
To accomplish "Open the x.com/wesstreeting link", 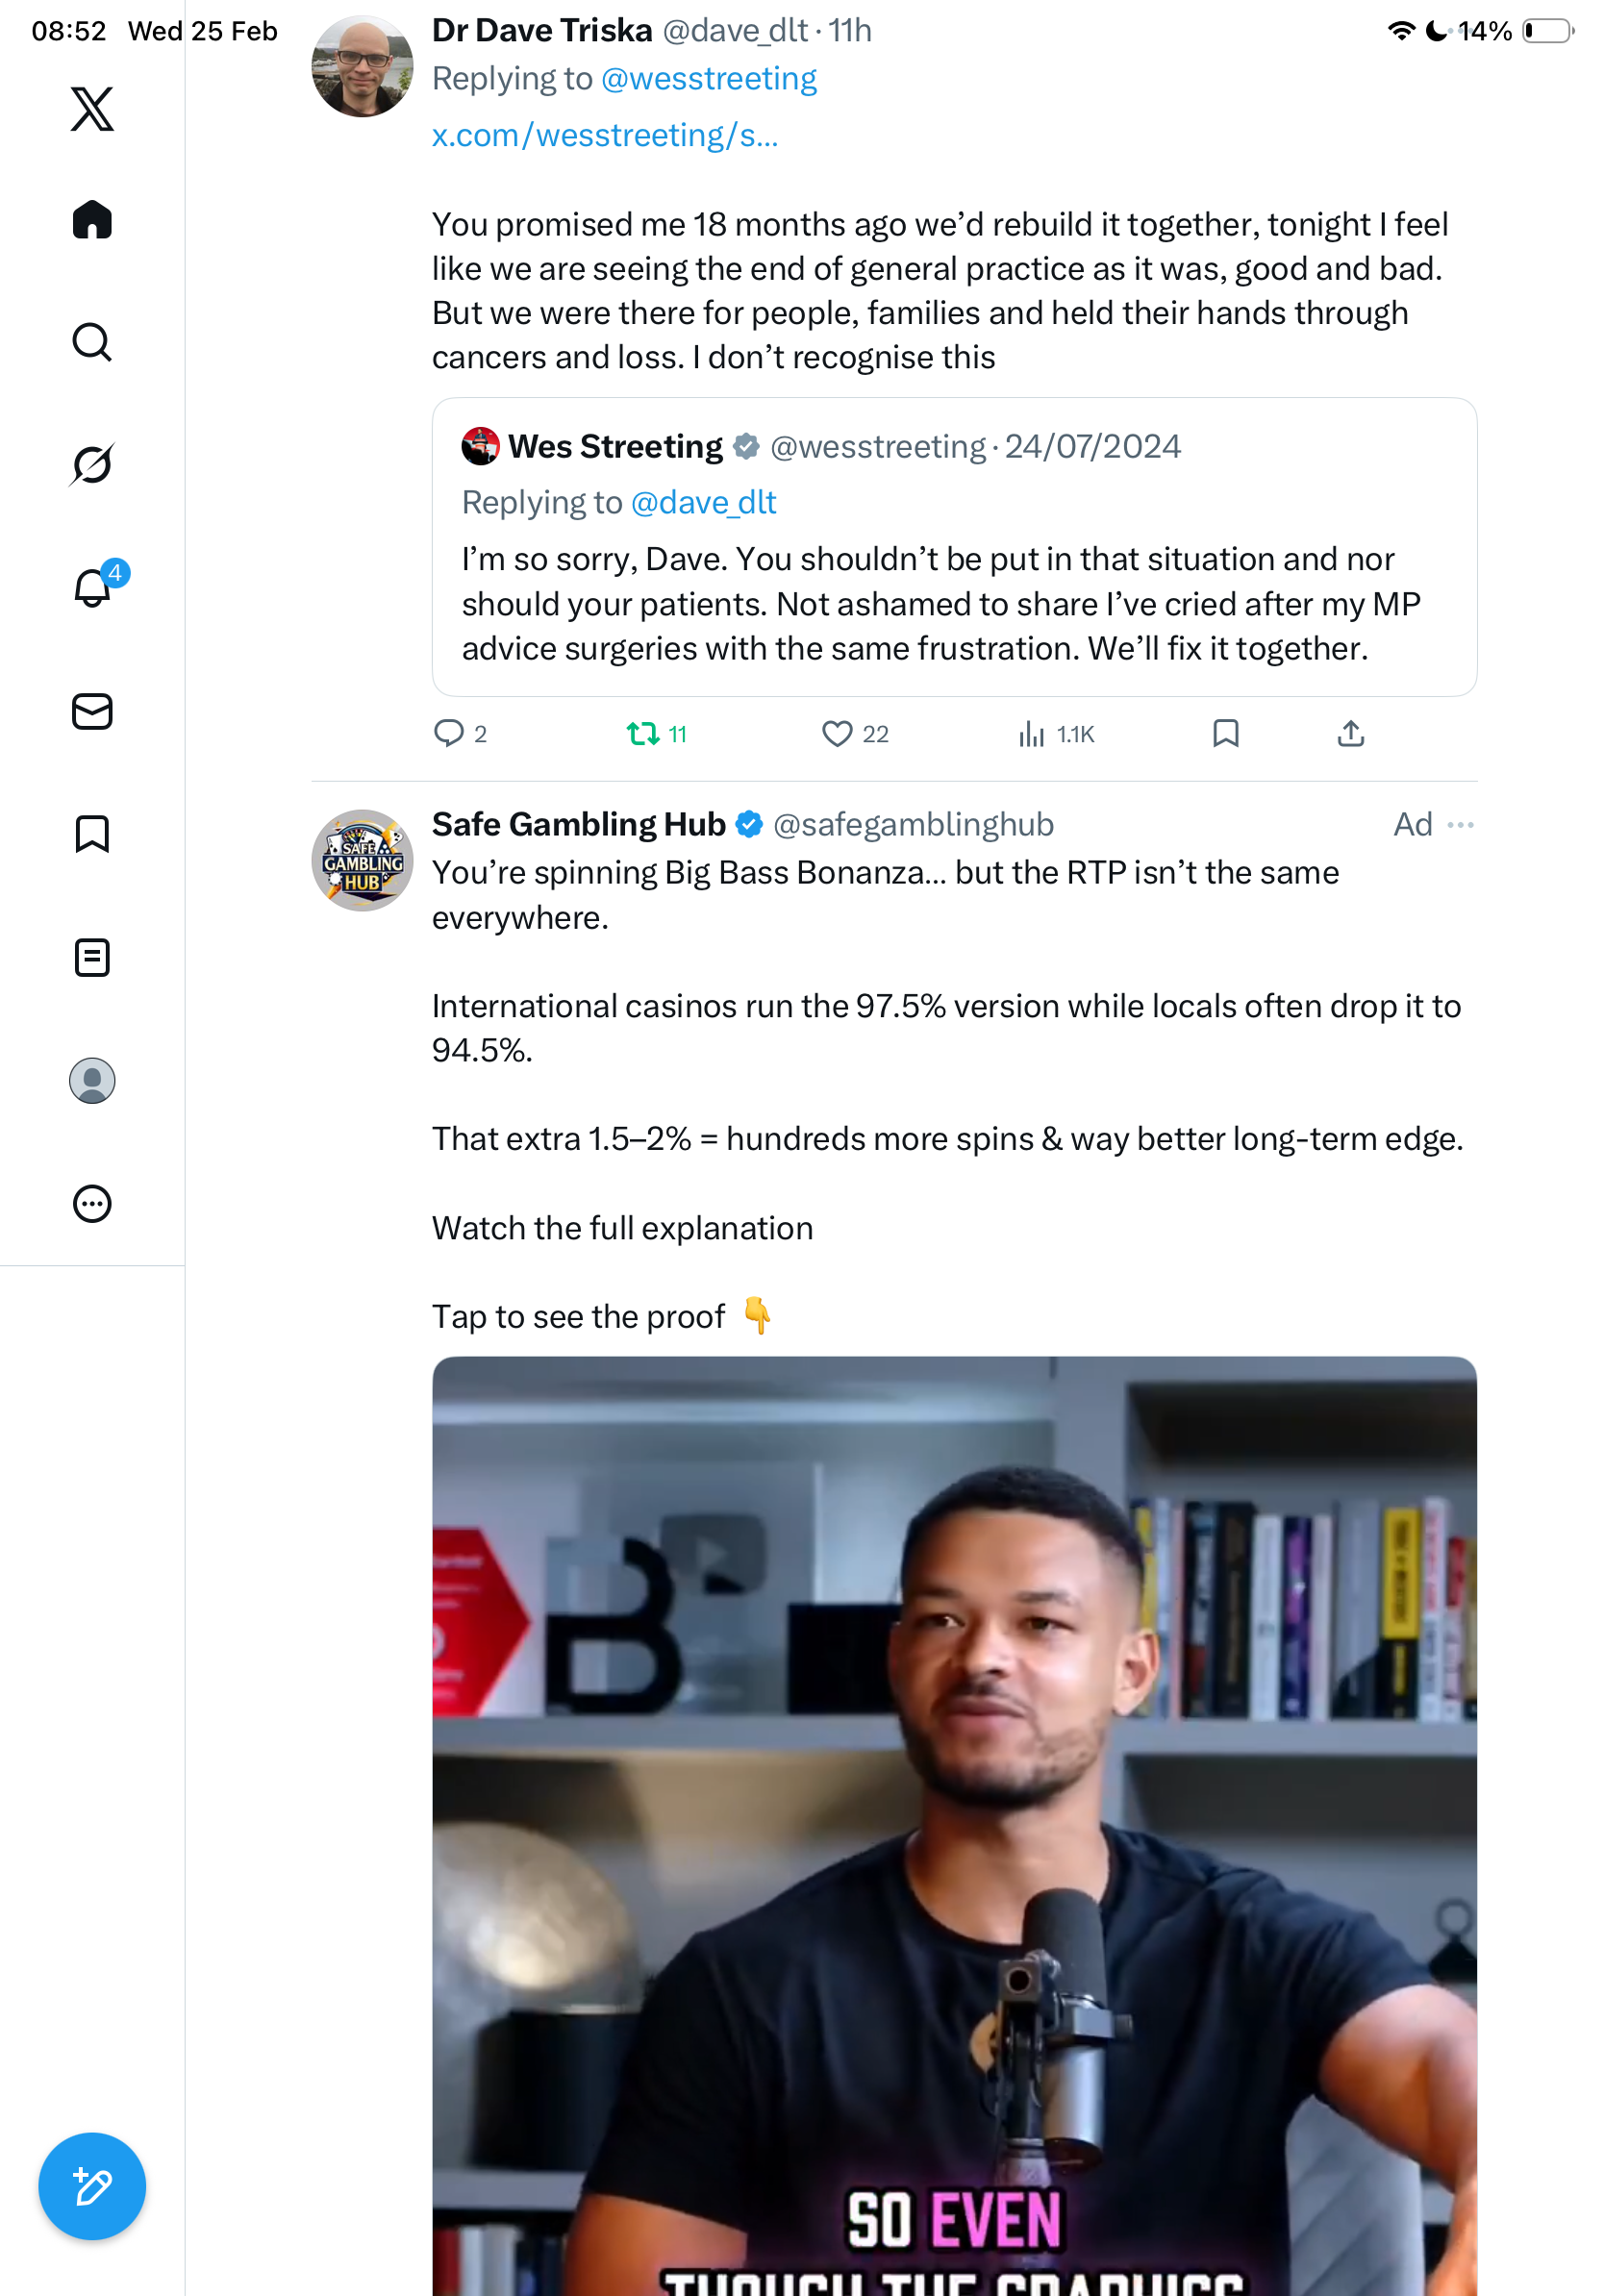I will [604, 135].
